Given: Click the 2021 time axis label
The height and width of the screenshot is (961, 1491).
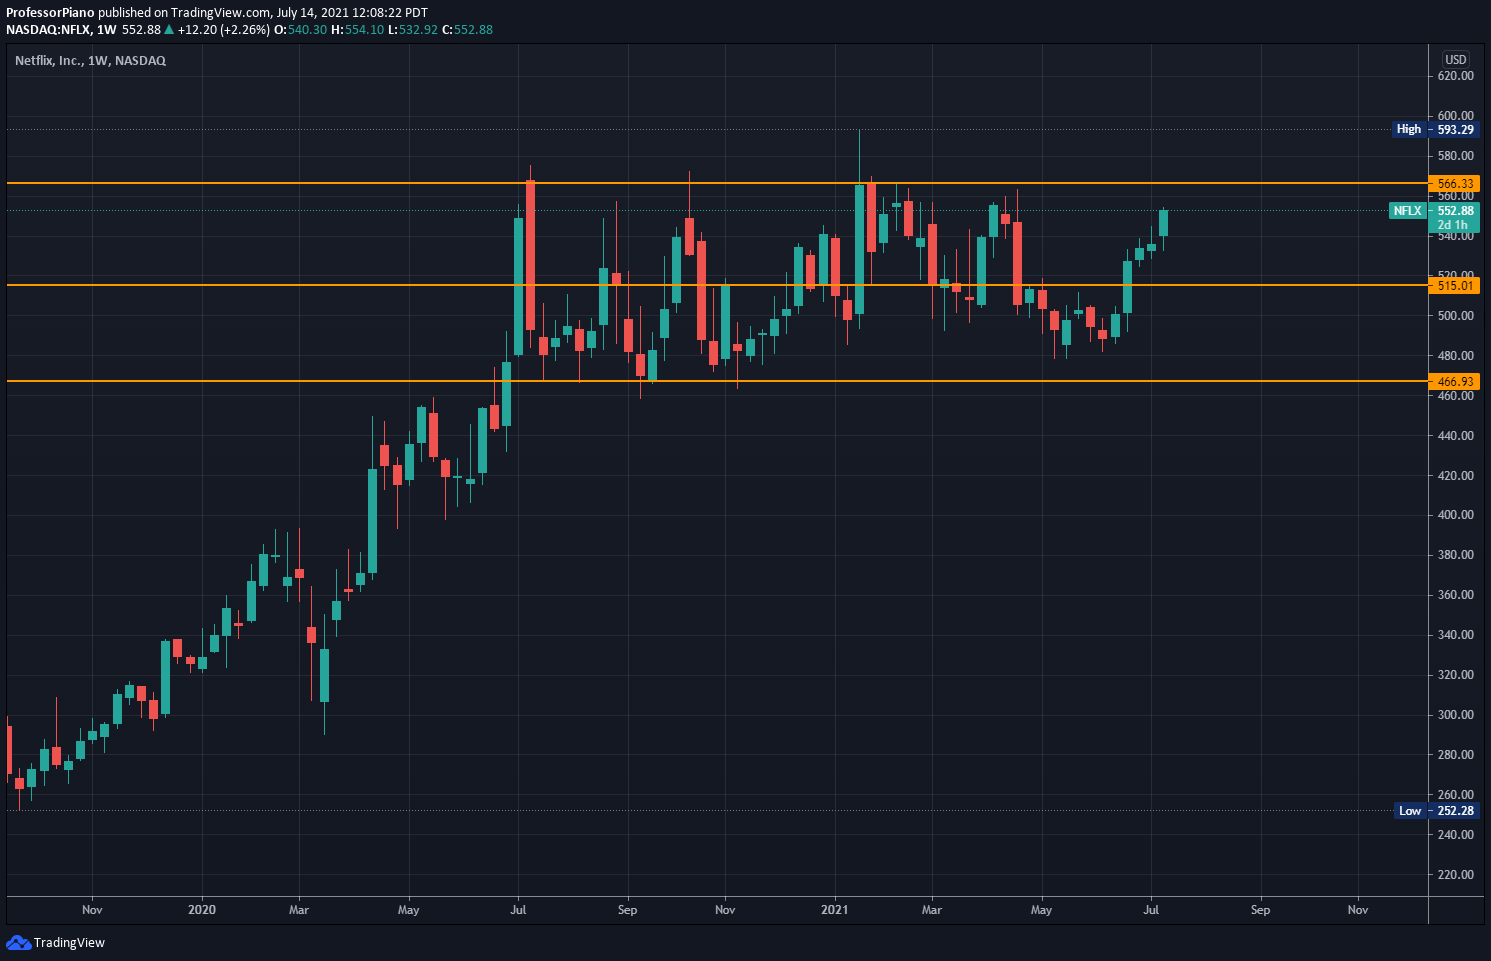Looking at the screenshot, I should click(x=834, y=910).
